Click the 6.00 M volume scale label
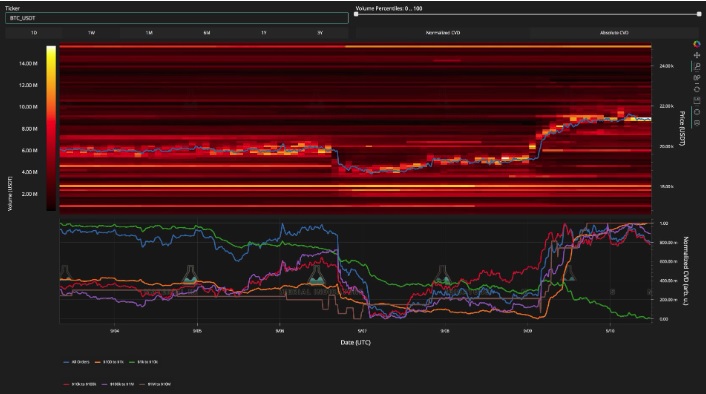Screen dimensions: 706x394 click(30, 150)
